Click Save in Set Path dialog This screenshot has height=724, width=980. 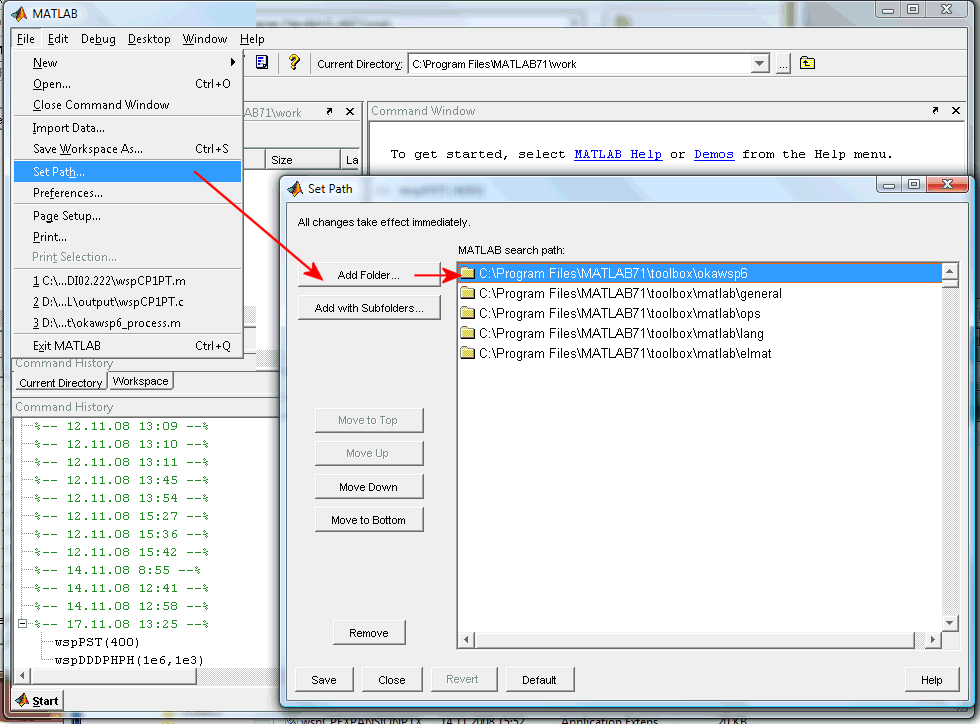pos(324,680)
